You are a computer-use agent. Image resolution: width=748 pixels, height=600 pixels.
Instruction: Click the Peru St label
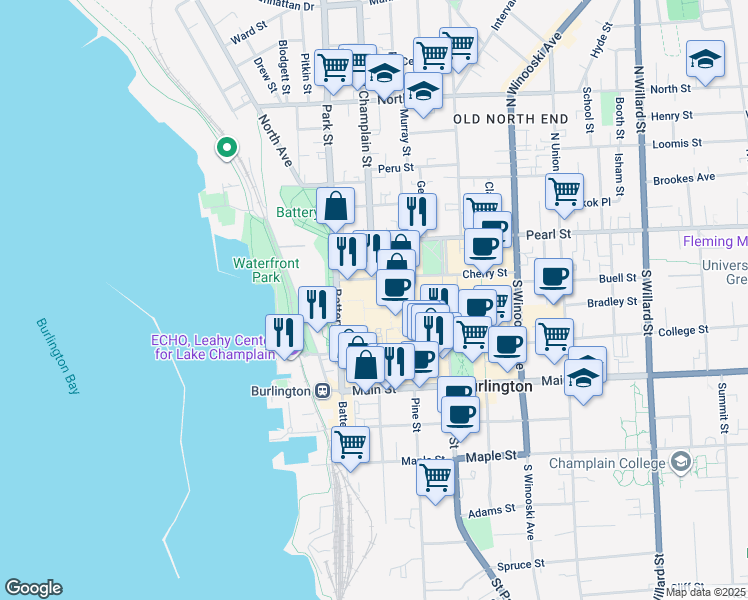(396, 168)
